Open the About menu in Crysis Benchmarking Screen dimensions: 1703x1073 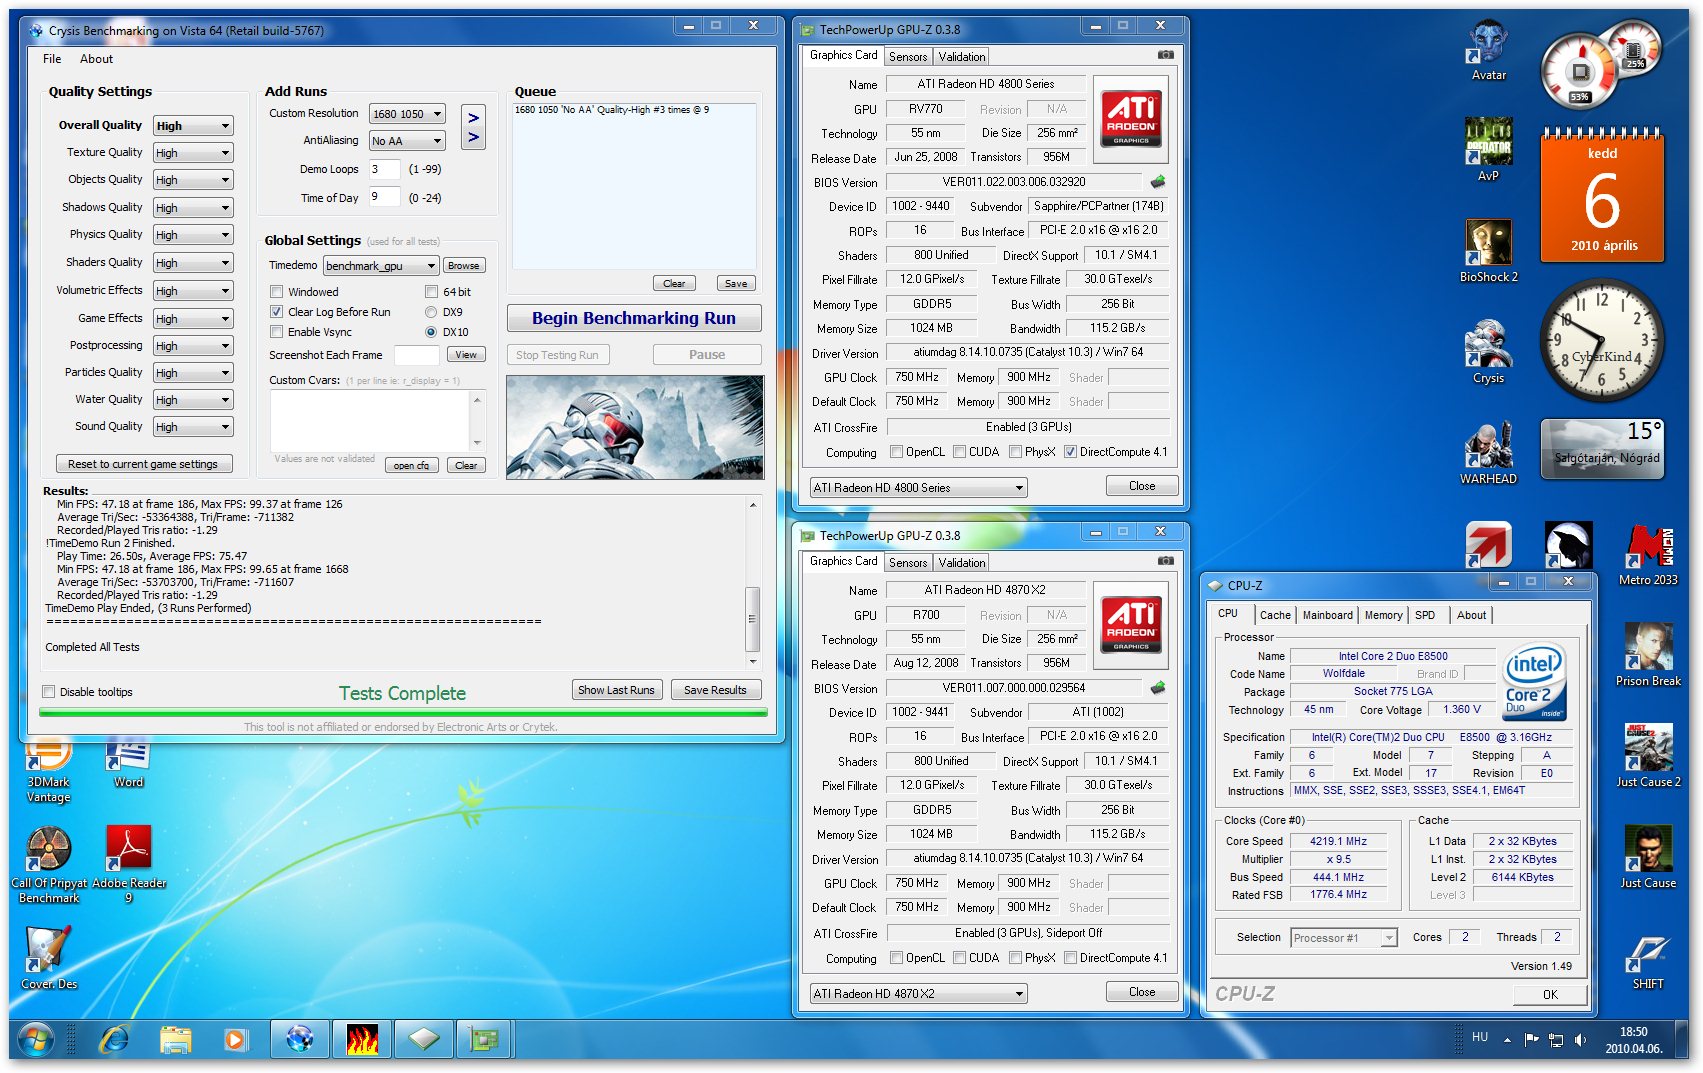click(96, 59)
